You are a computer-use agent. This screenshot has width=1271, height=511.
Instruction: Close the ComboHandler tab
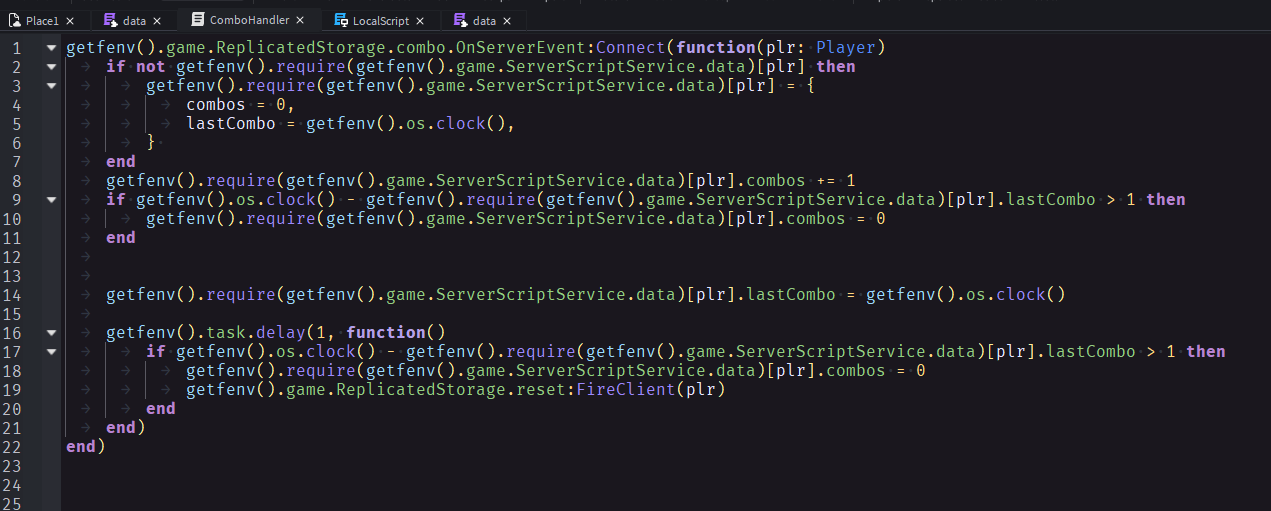pos(300,20)
